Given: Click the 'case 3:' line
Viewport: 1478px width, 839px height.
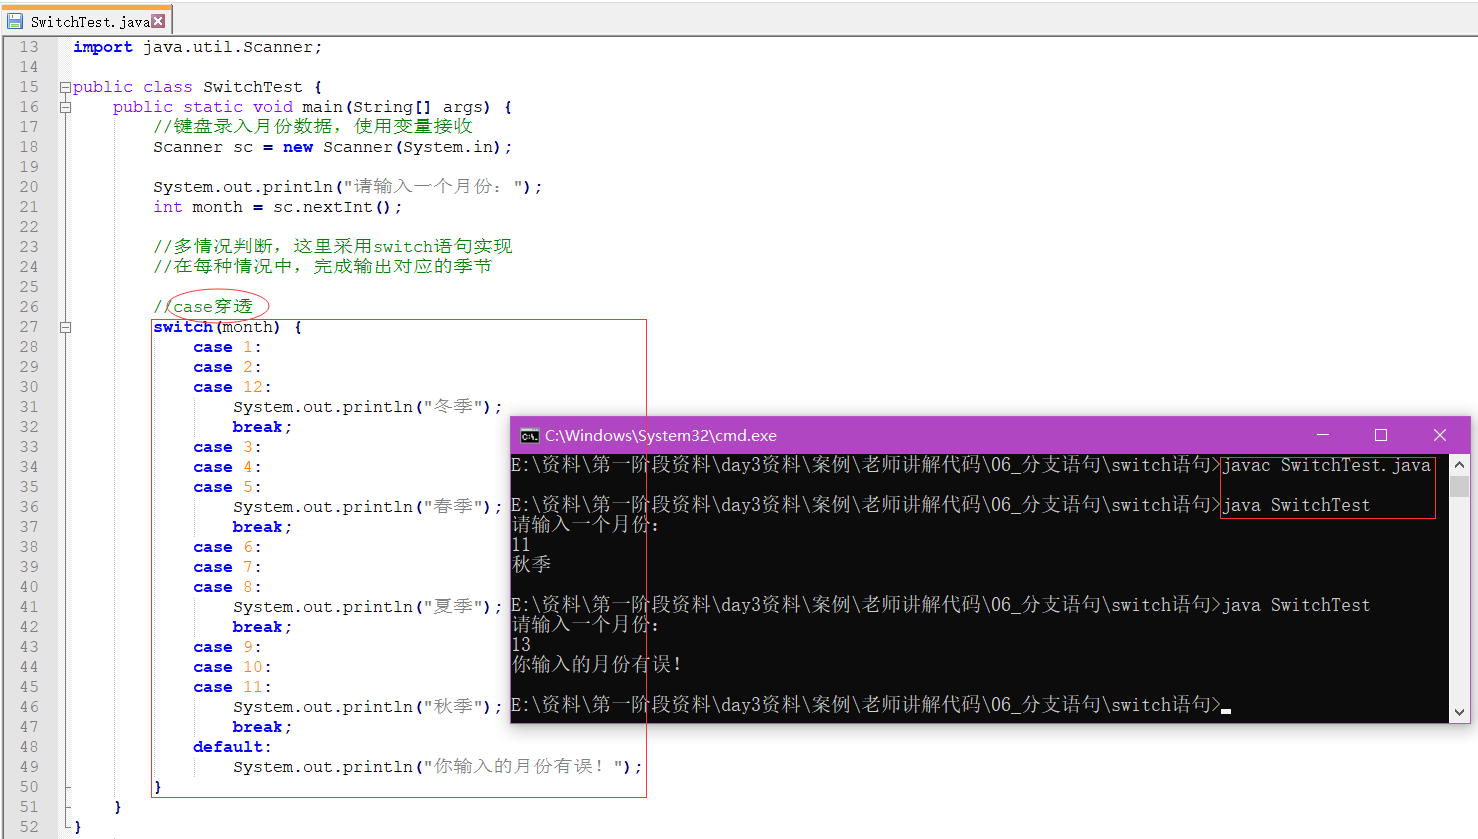Looking at the screenshot, I should coord(227,447).
